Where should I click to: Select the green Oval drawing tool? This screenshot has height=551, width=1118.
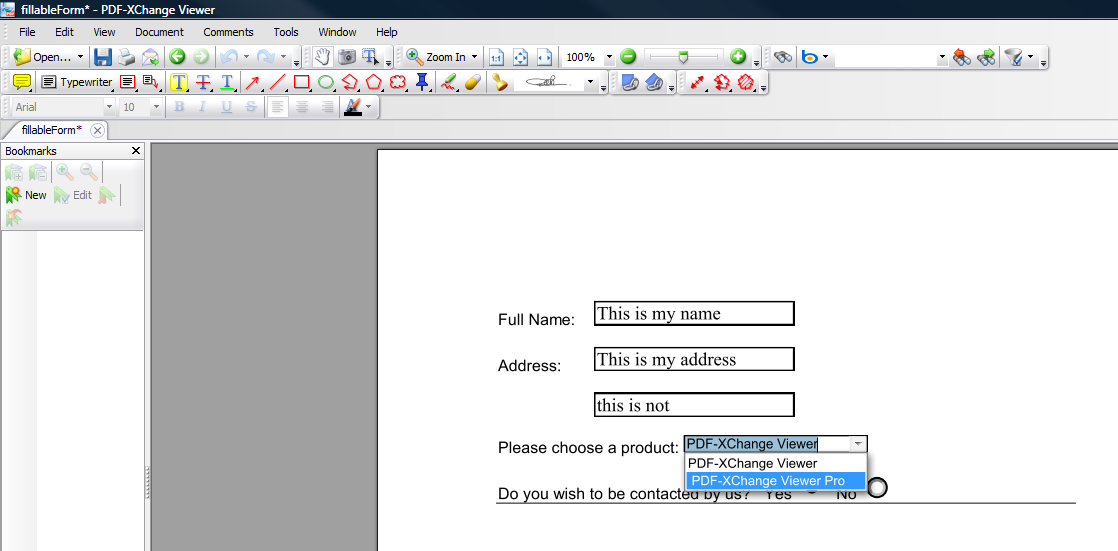(x=326, y=82)
